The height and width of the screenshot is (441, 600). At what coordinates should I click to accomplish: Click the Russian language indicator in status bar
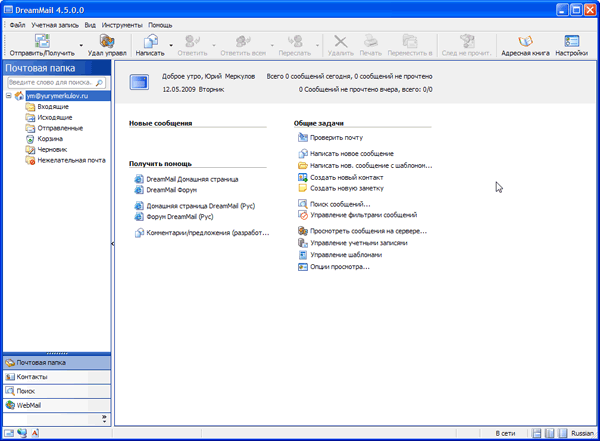click(582, 433)
